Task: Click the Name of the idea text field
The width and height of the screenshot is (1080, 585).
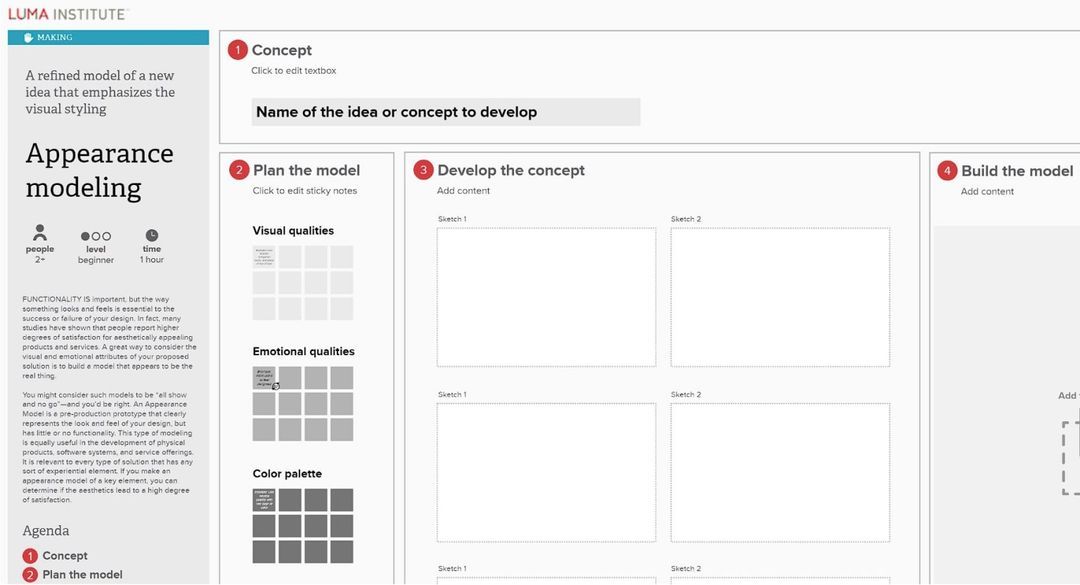Action: 444,111
